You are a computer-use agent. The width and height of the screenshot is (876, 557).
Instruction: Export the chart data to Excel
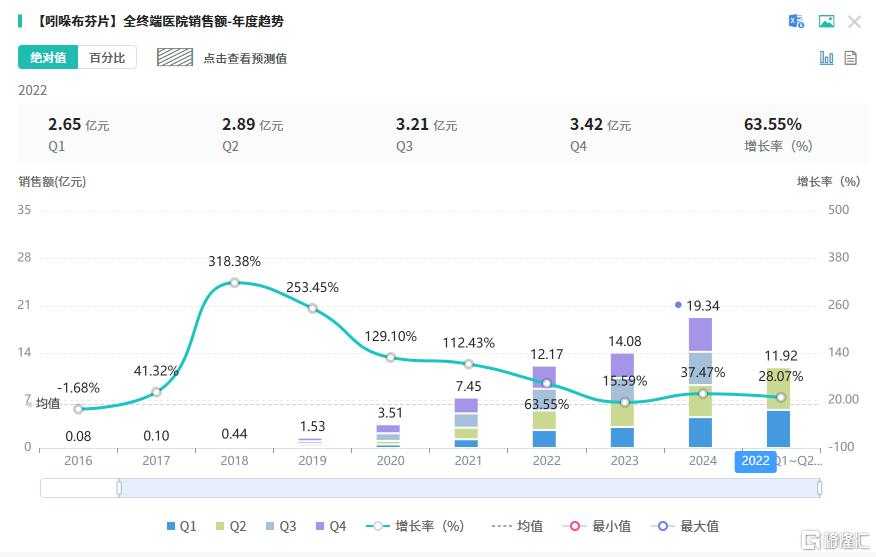pos(796,21)
